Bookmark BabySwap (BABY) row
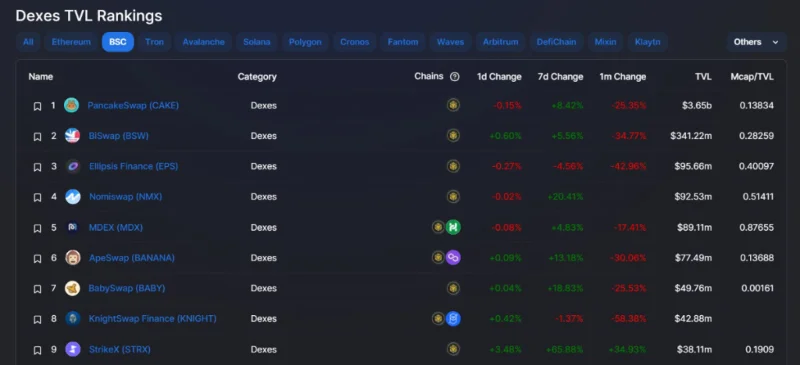 point(37,289)
